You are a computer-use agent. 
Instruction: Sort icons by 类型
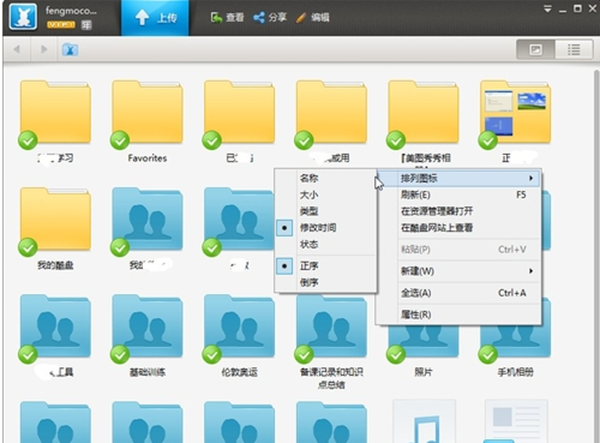326,211
